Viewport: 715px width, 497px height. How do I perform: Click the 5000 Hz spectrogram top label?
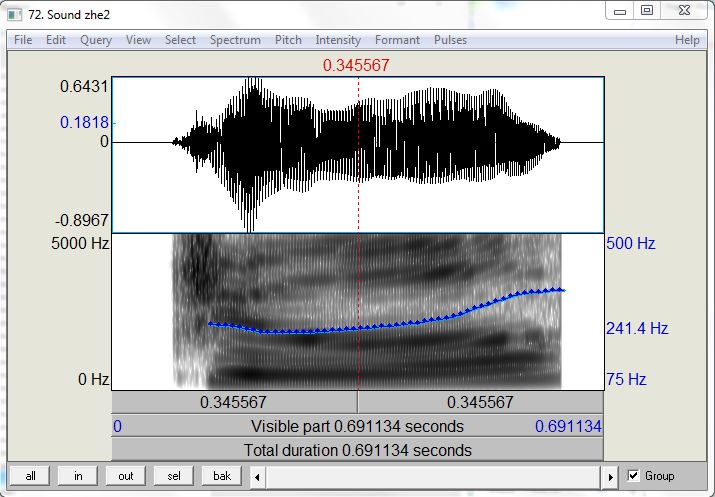click(80, 243)
